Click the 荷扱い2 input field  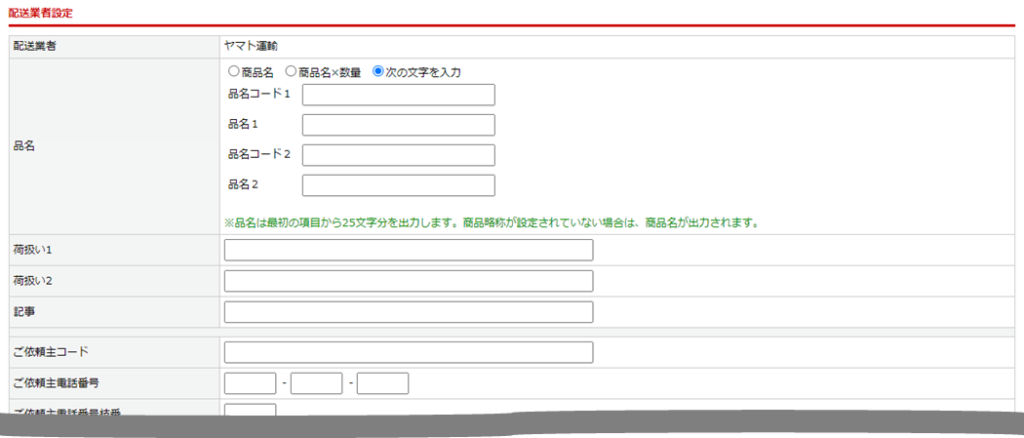click(x=409, y=281)
